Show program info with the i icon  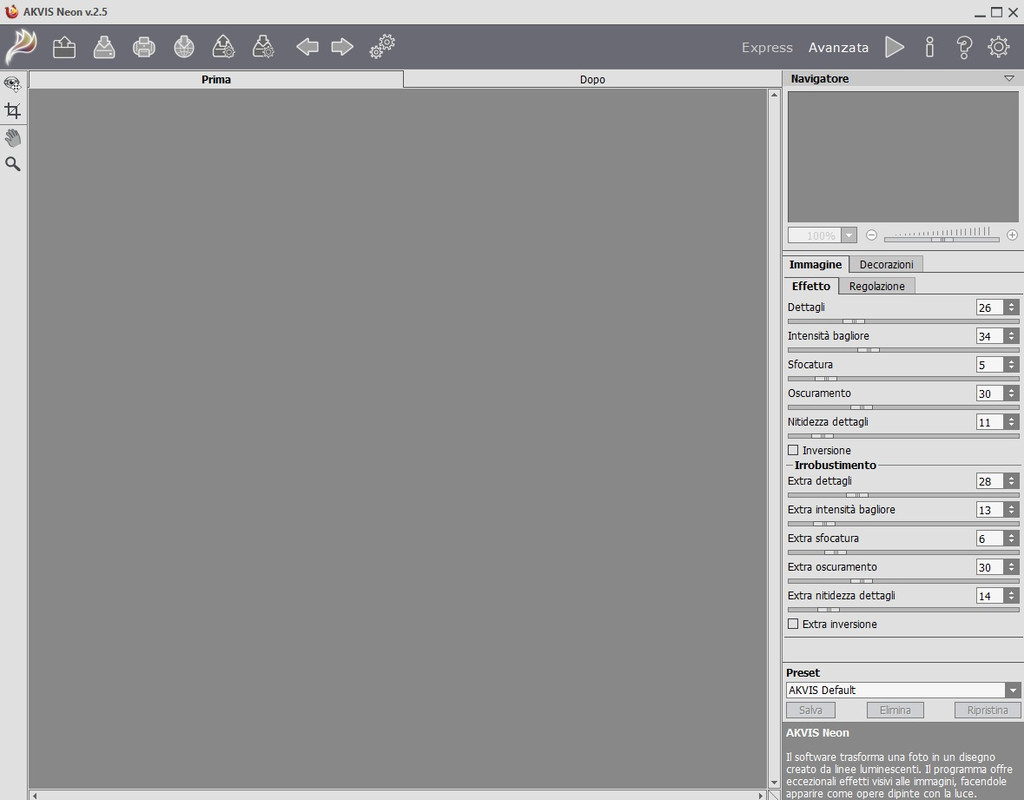[x=929, y=47]
